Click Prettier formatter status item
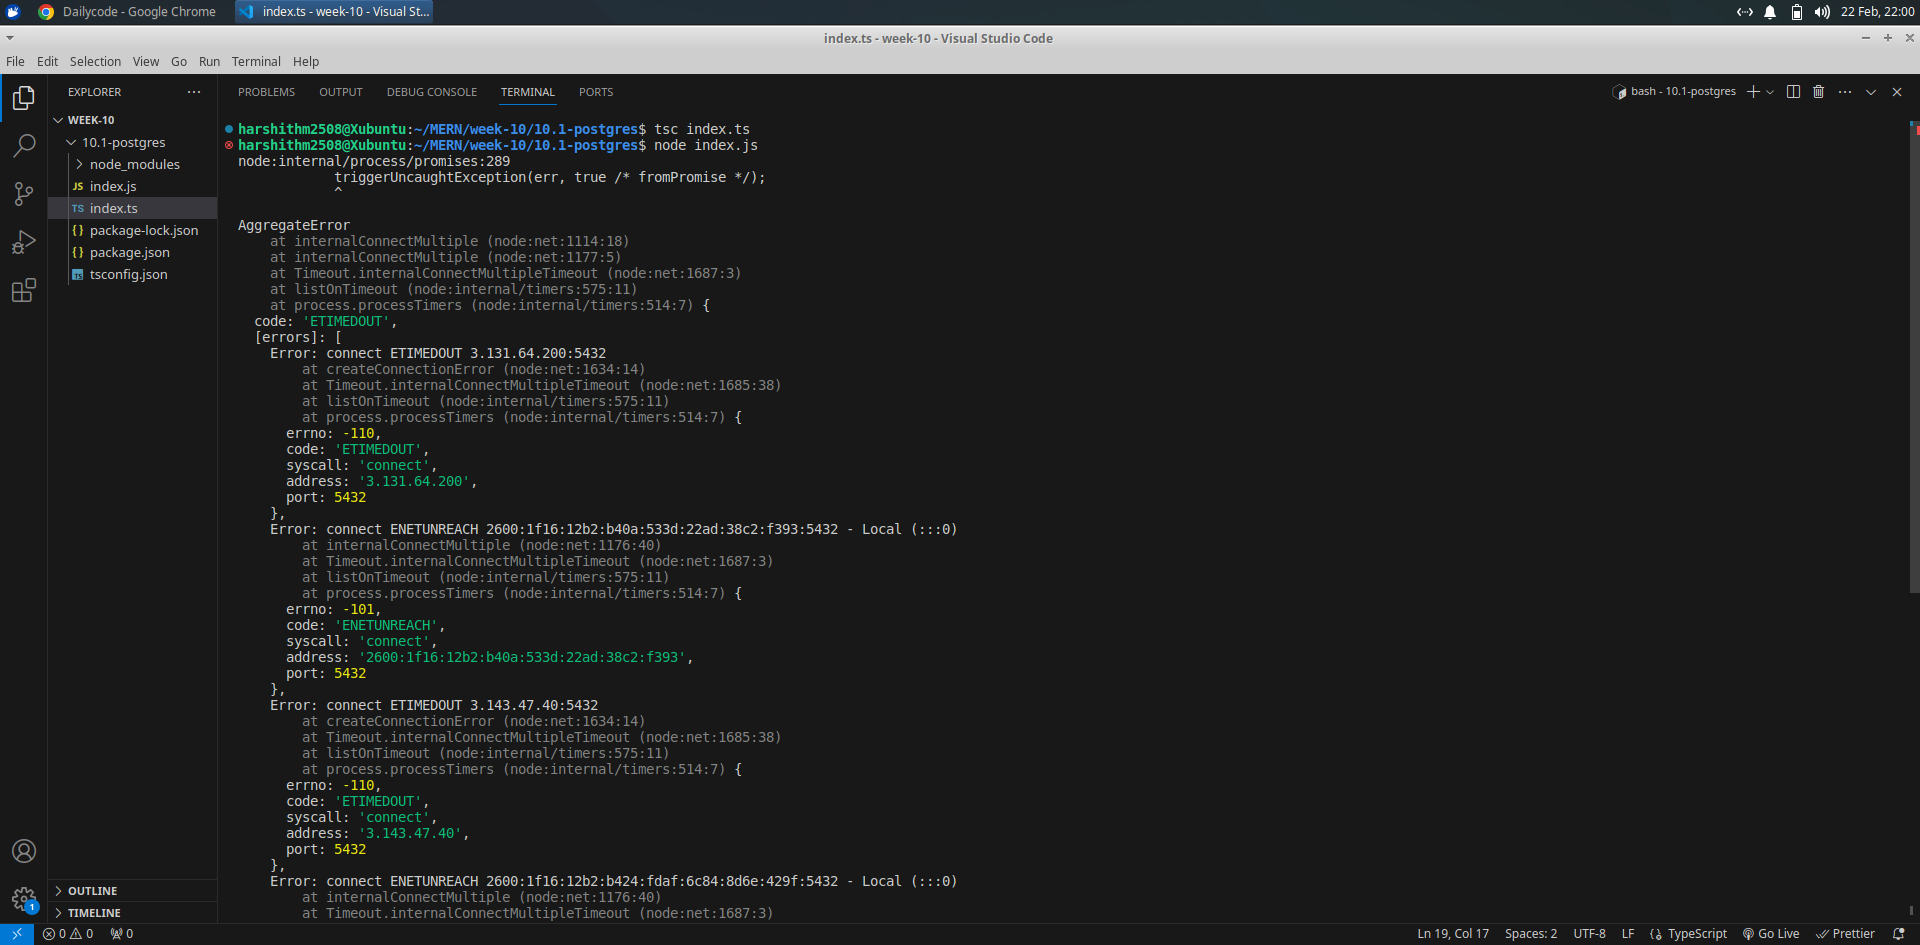The width and height of the screenshot is (1920, 945). pyautogui.click(x=1846, y=934)
